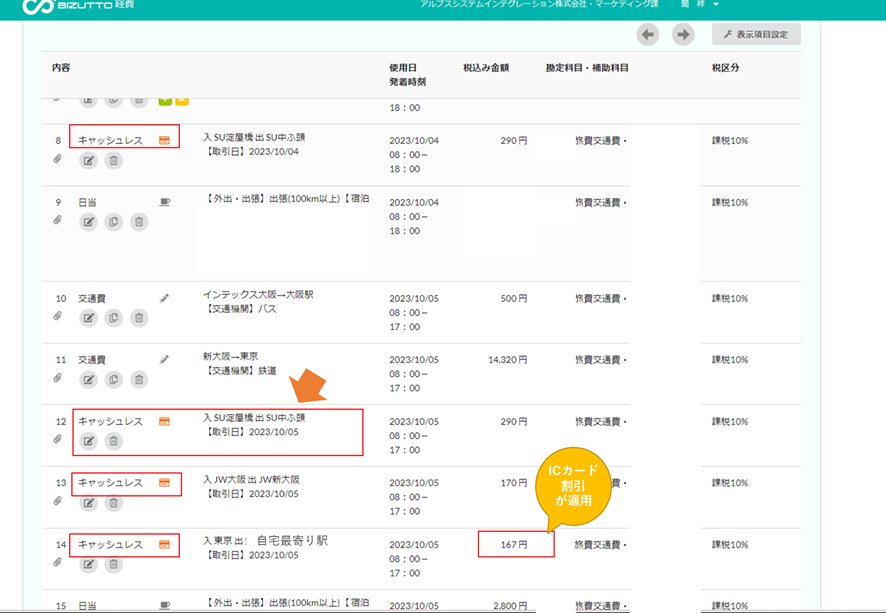886x613 pixels.
Task: Click the trash icon in row 11
Action: coord(139,379)
